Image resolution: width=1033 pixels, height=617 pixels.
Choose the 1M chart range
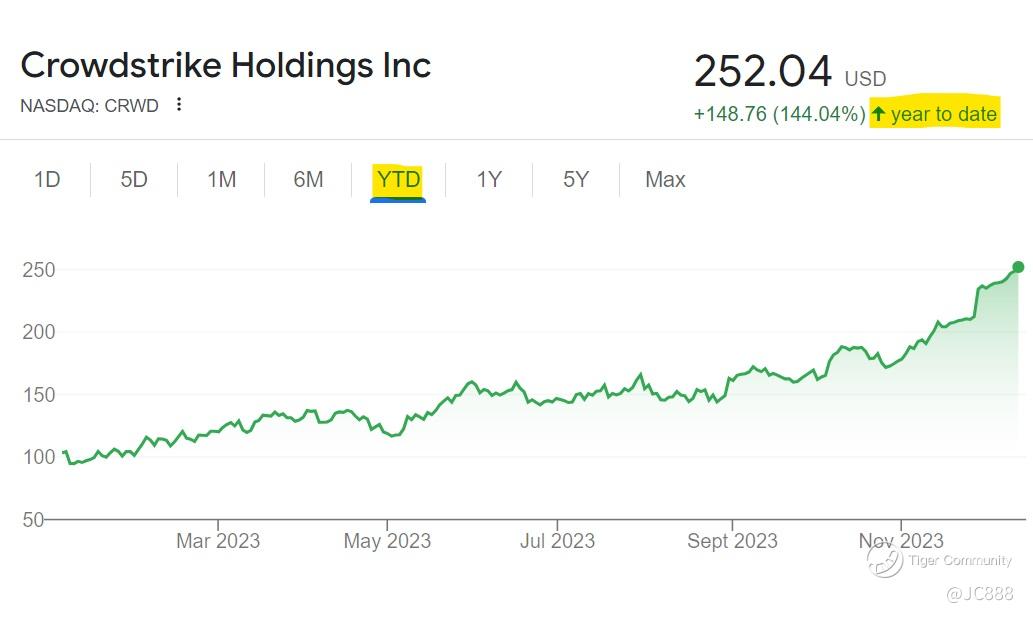221,180
